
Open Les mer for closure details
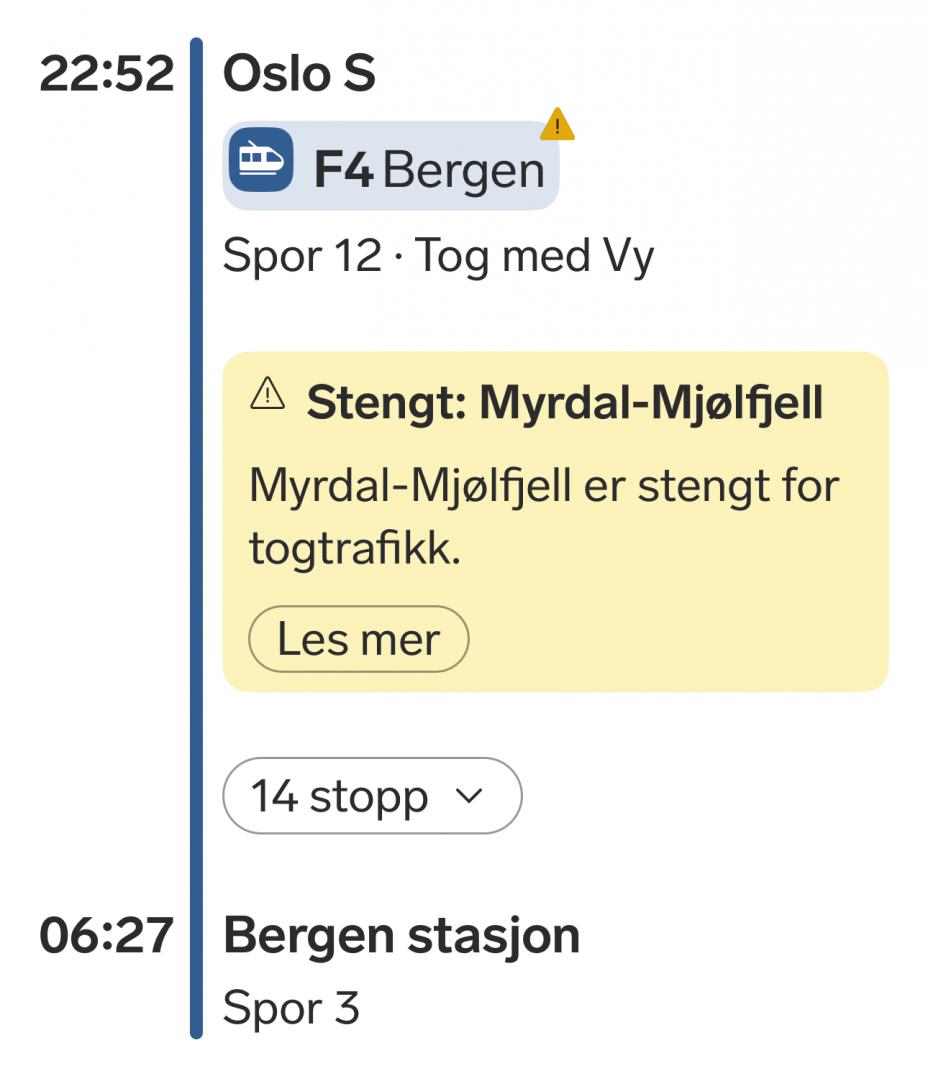click(358, 639)
